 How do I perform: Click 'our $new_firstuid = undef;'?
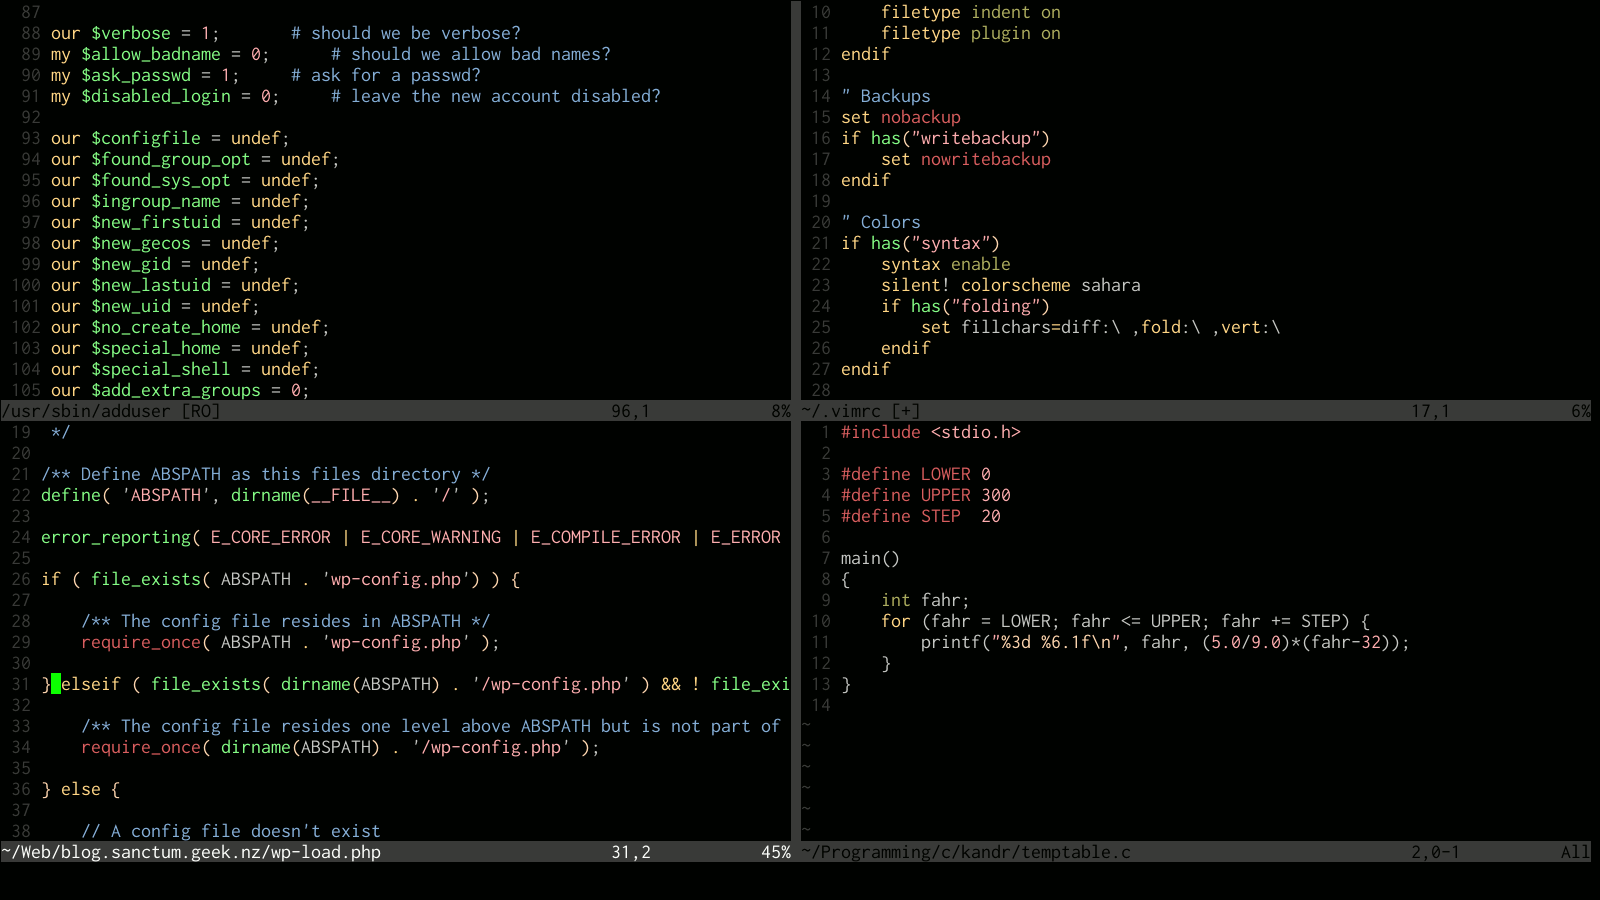click(x=180, y=222)
